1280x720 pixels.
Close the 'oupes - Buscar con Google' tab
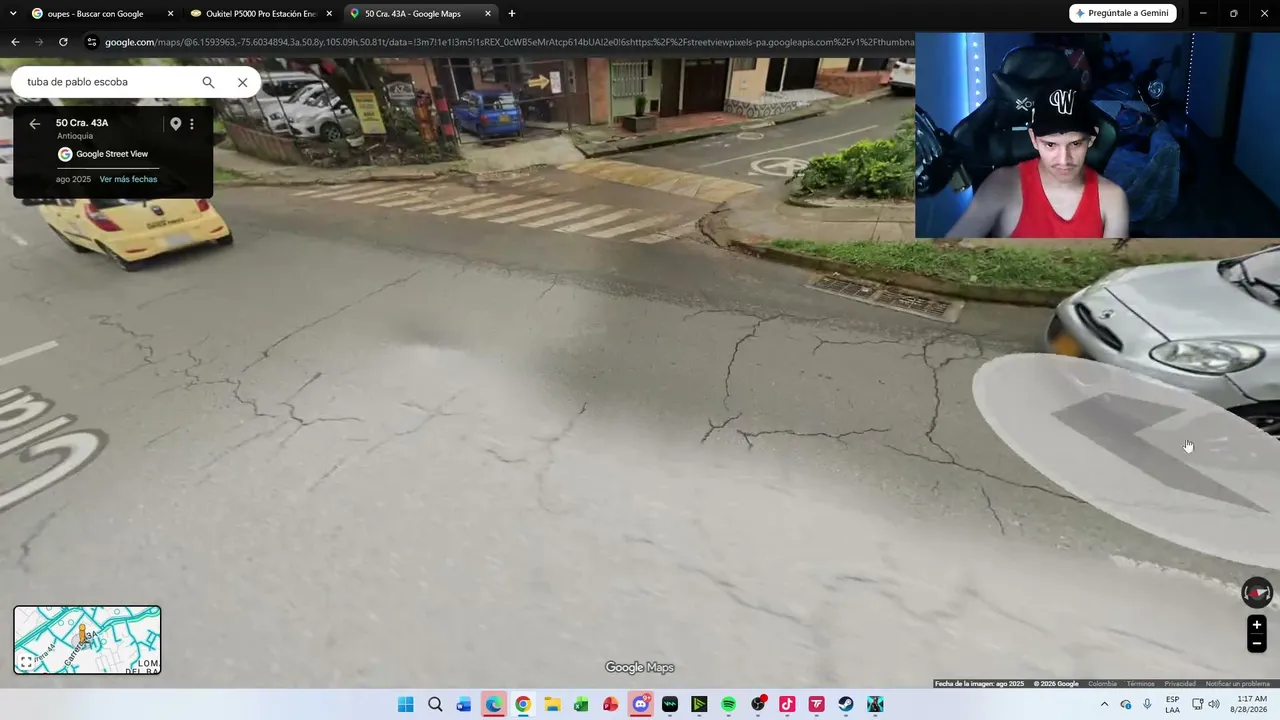coord(170,14)
